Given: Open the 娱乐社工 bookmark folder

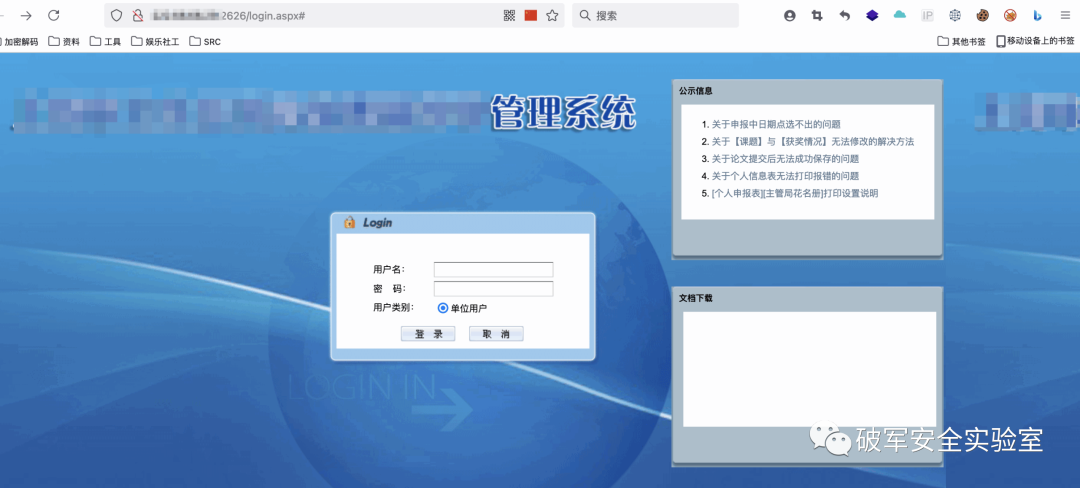Looking at the screenshot, I should pyautogui.click(x=155, y=41).
